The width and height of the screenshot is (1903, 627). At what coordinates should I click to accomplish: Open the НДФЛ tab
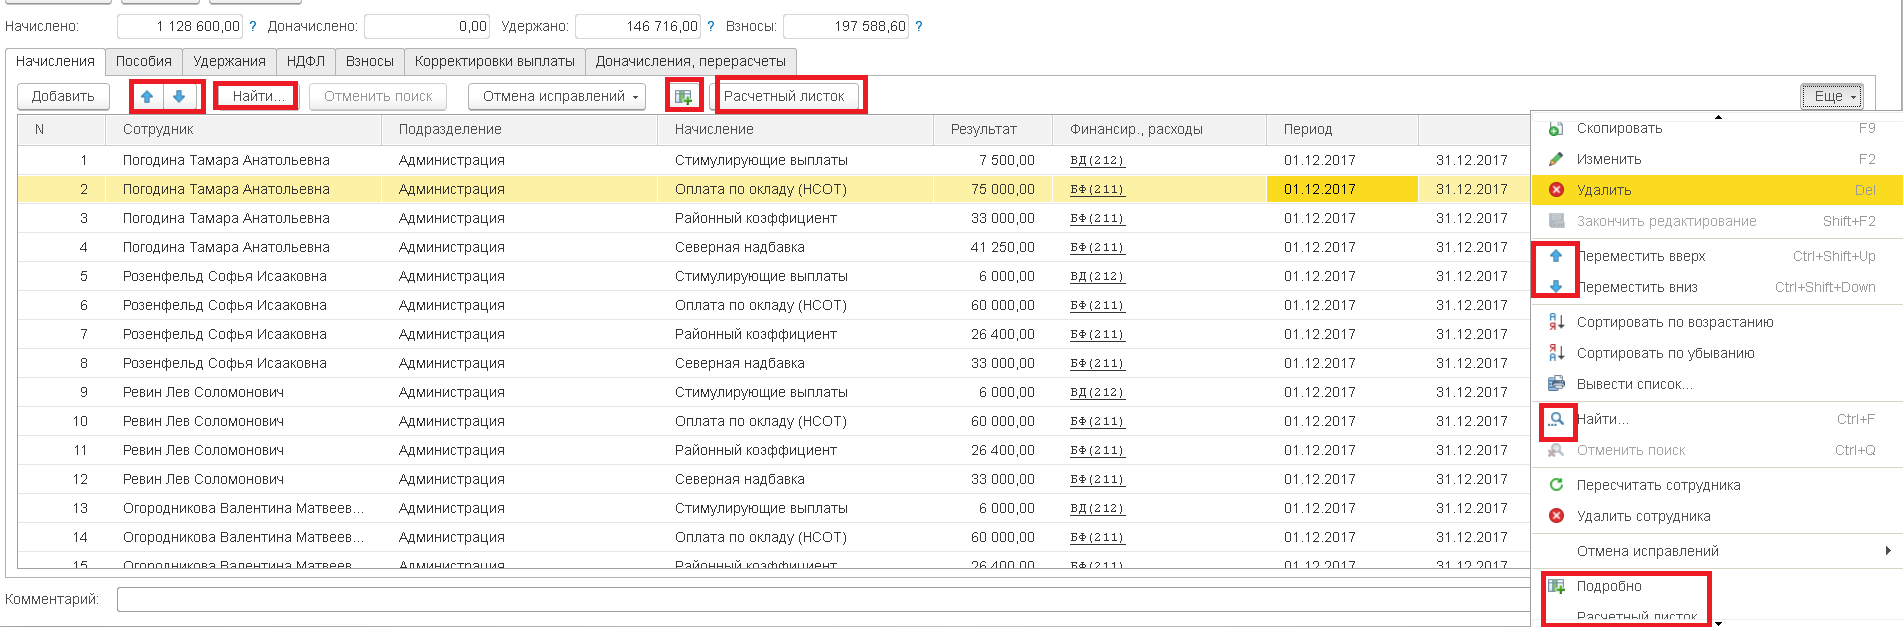pyautogui.click(x=306, y=62)
